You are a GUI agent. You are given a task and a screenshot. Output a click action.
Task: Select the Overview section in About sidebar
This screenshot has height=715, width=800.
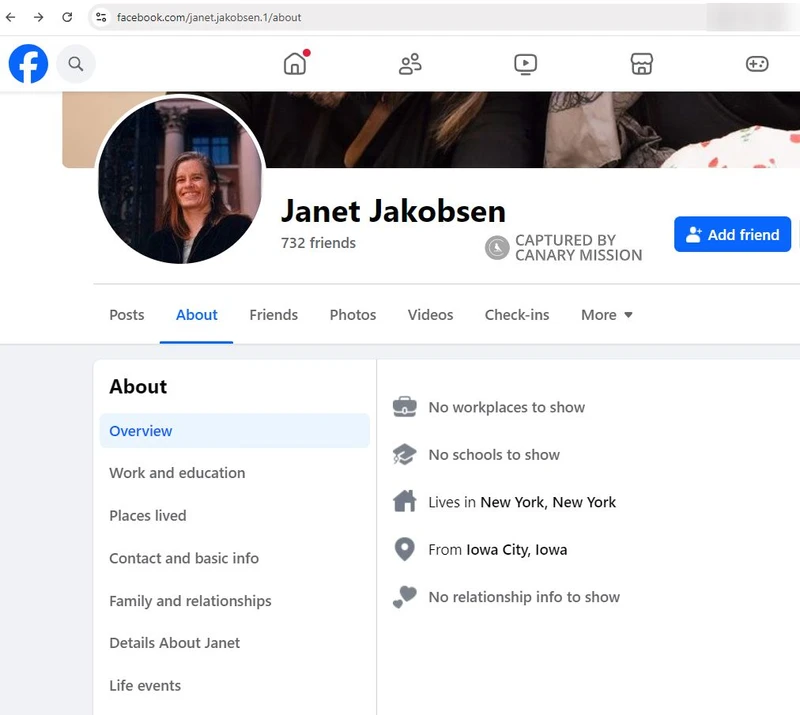140,431
